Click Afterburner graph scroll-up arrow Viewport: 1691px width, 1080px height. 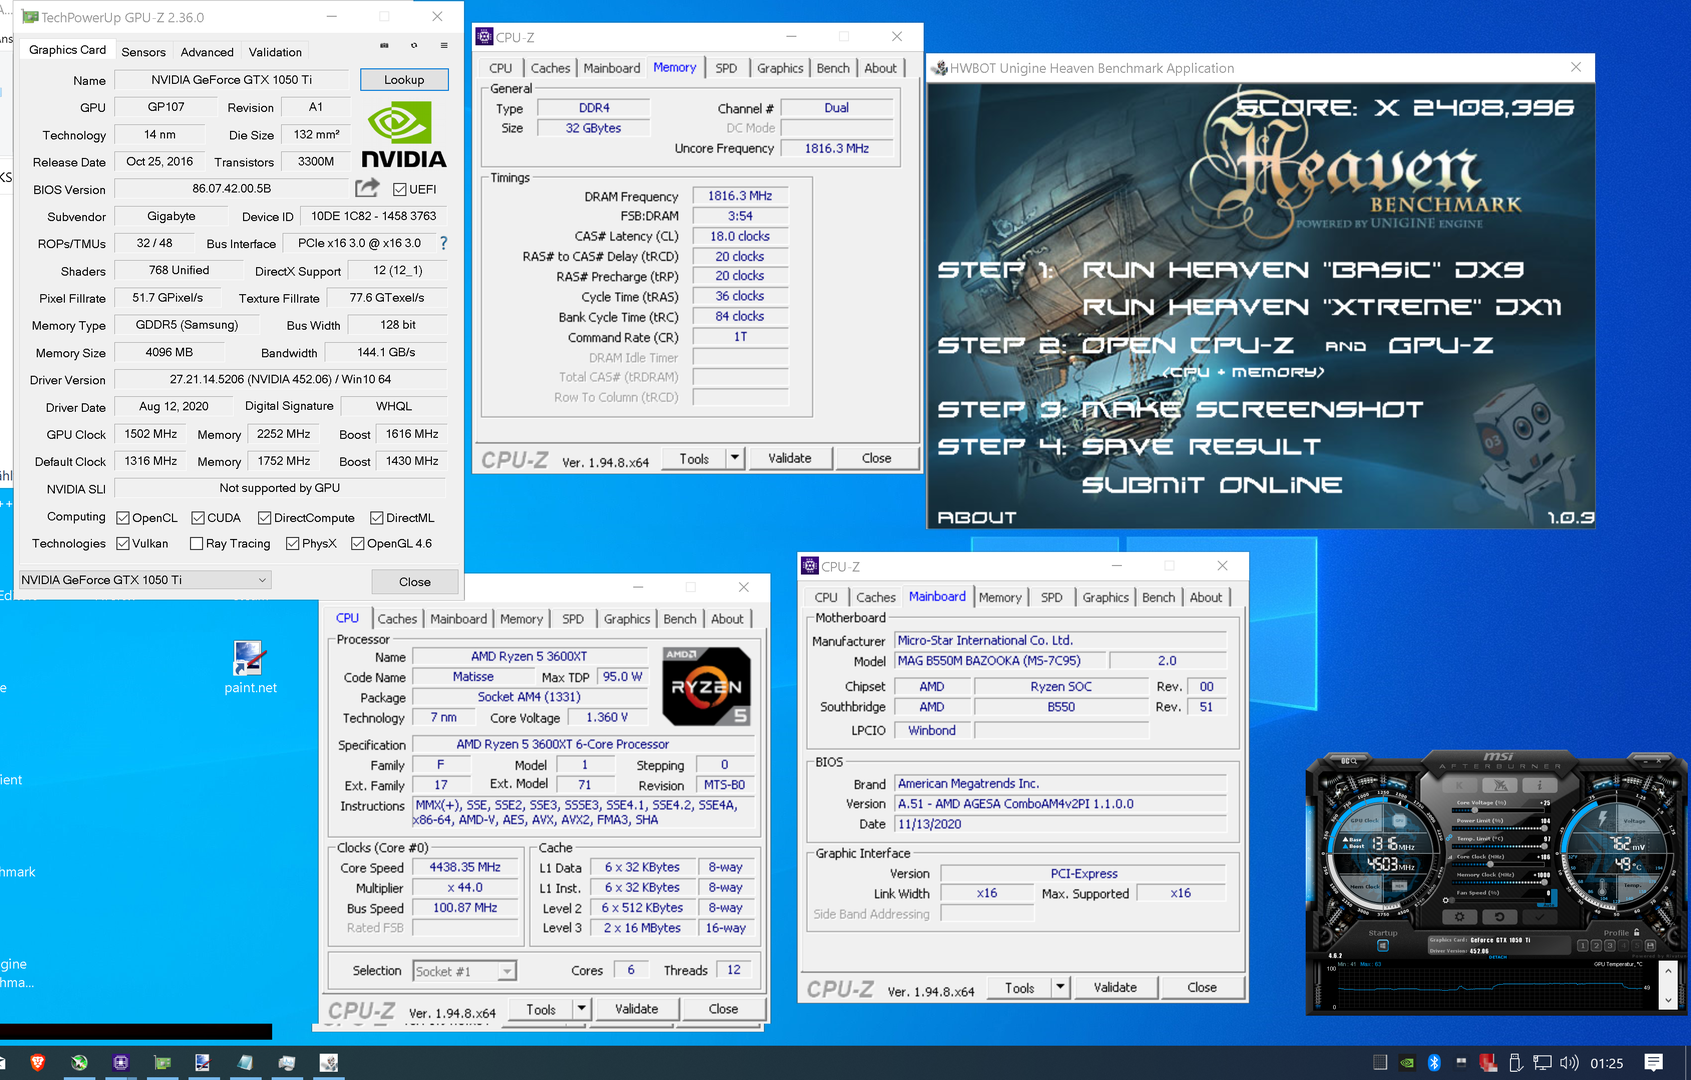point(1668,971)
